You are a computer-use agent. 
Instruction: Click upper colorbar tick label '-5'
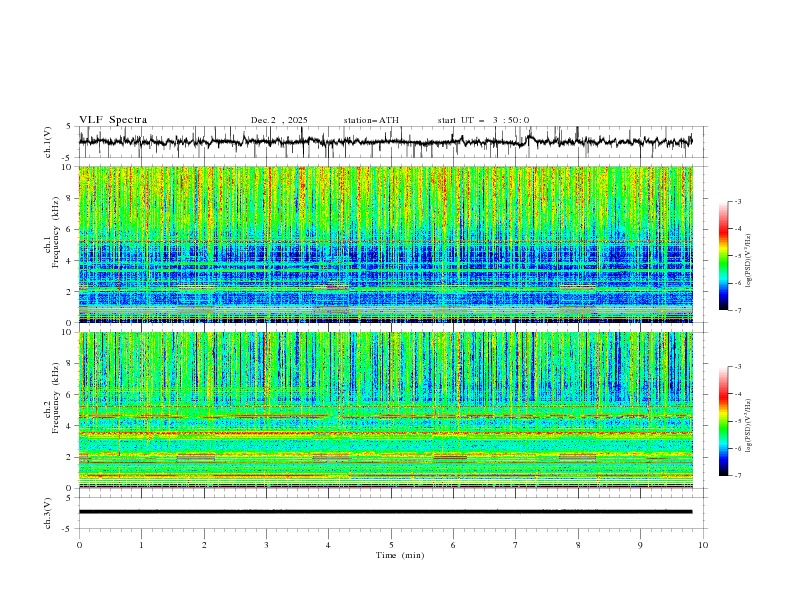[738, 256]
